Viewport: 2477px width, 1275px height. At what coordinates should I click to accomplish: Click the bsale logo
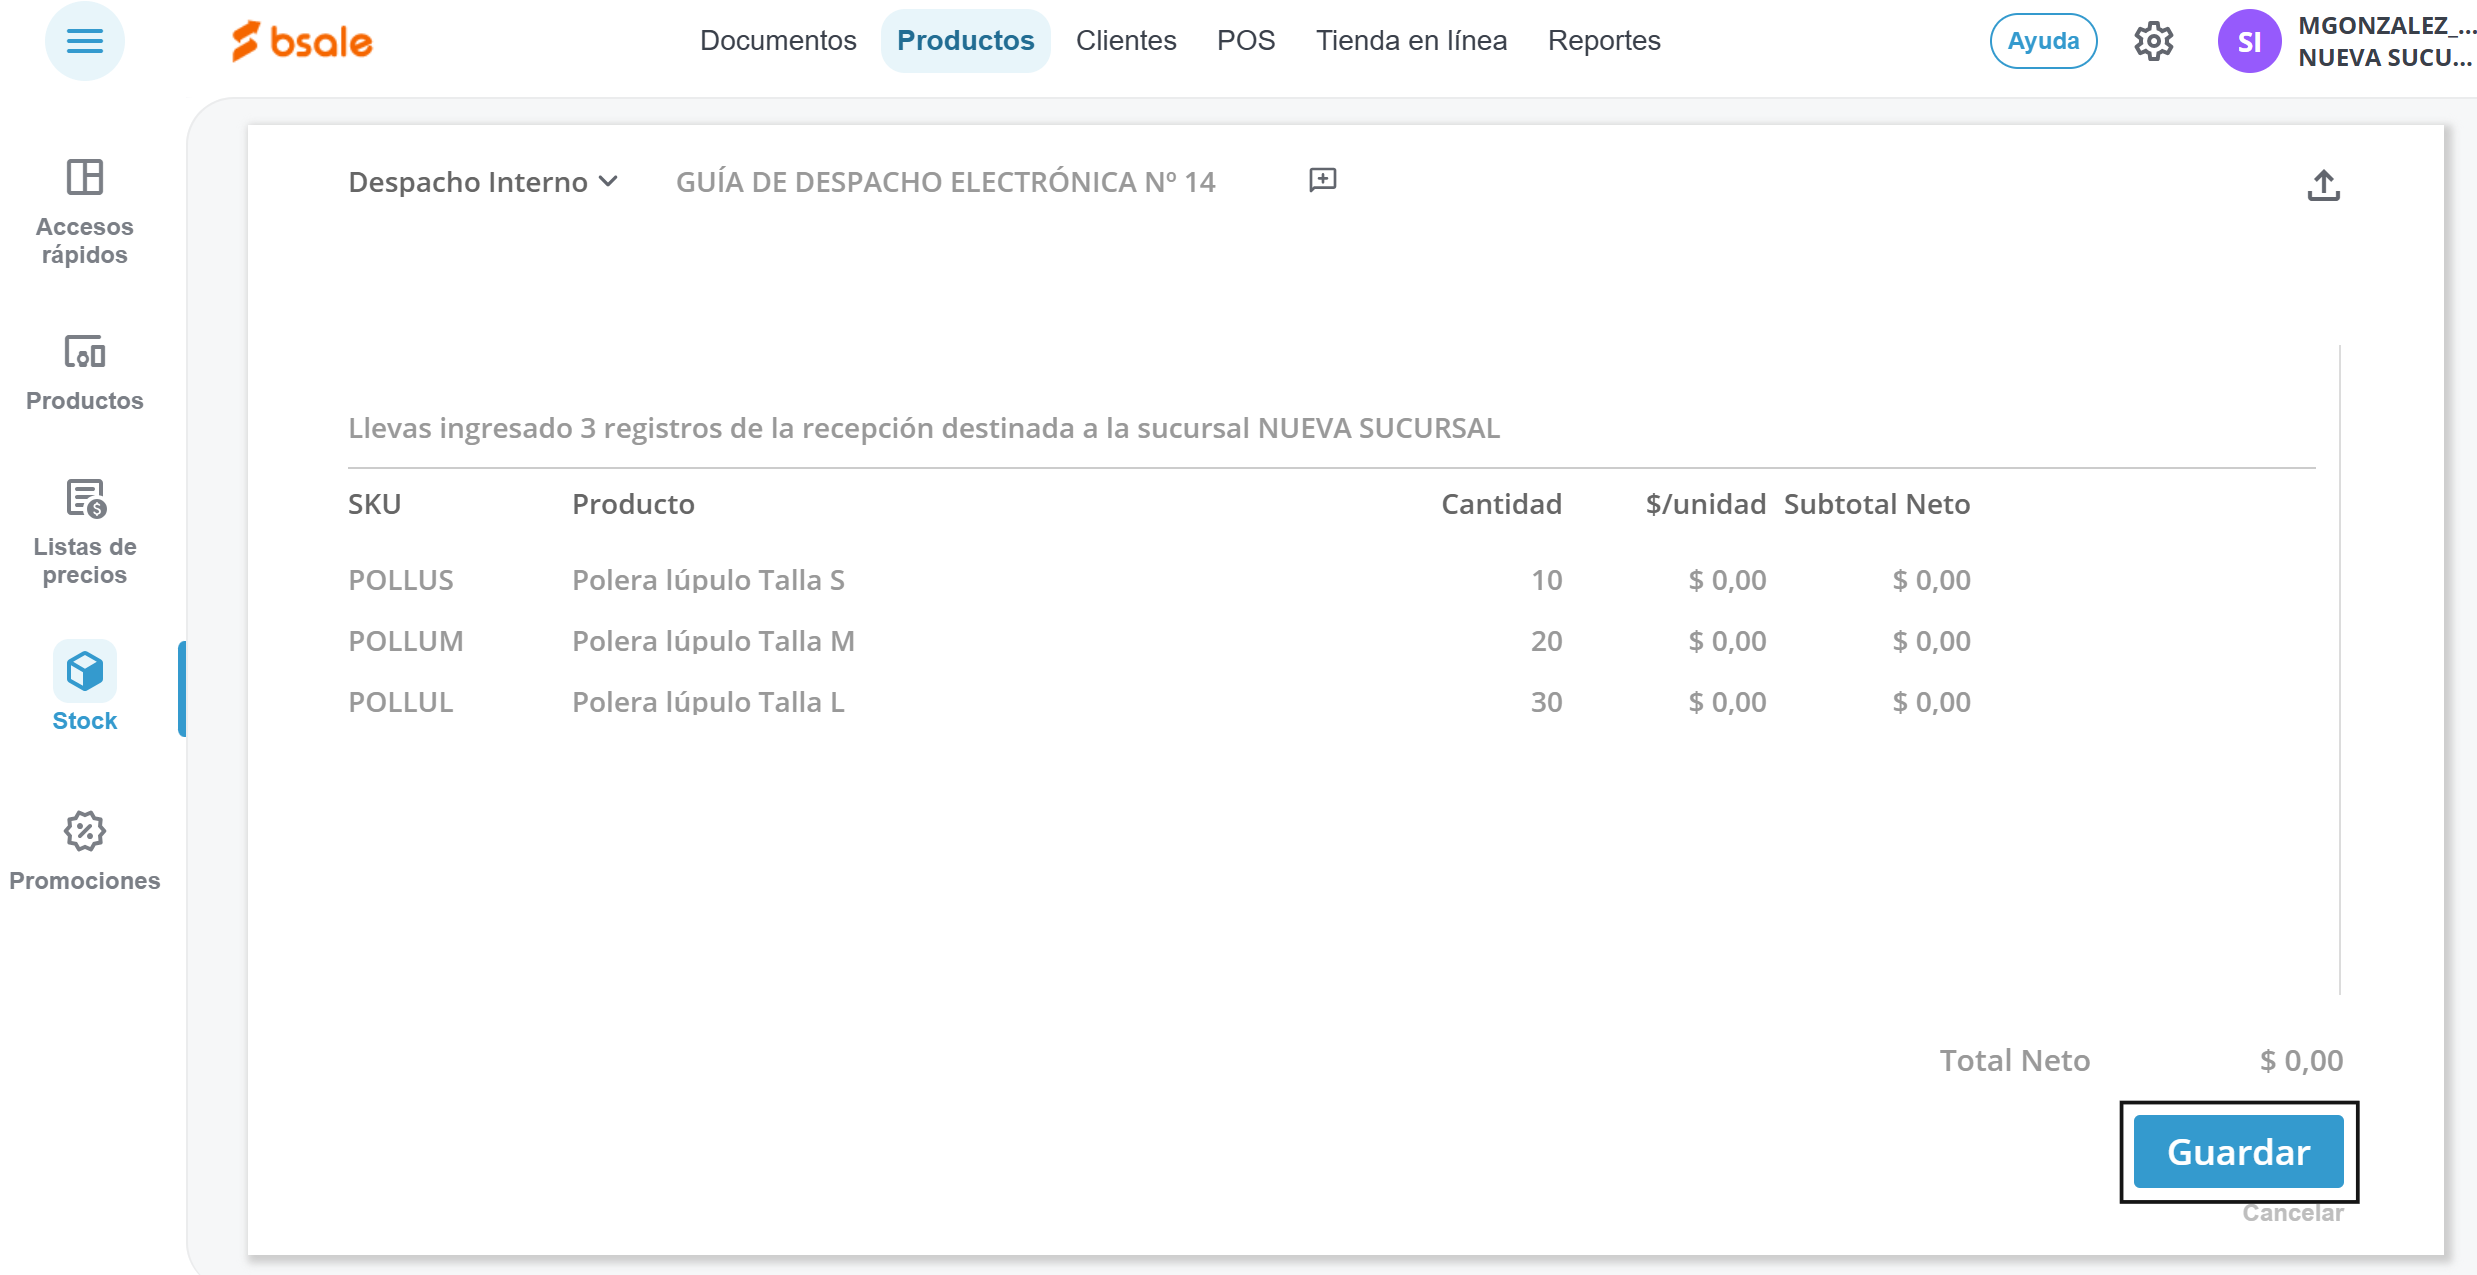coord(302,41)
